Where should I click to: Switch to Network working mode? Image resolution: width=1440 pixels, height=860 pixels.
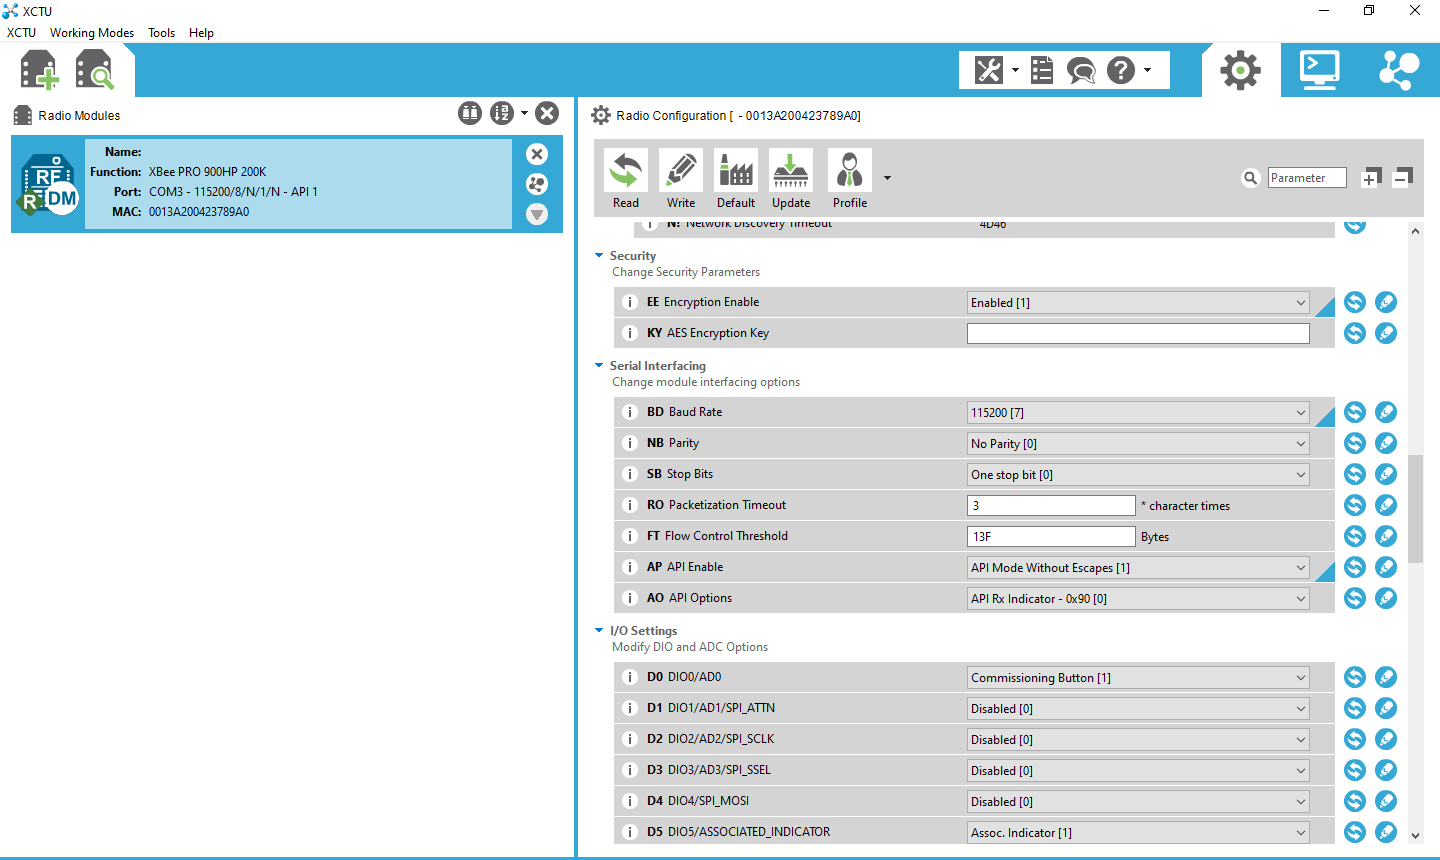click(x=1398, y=70)
